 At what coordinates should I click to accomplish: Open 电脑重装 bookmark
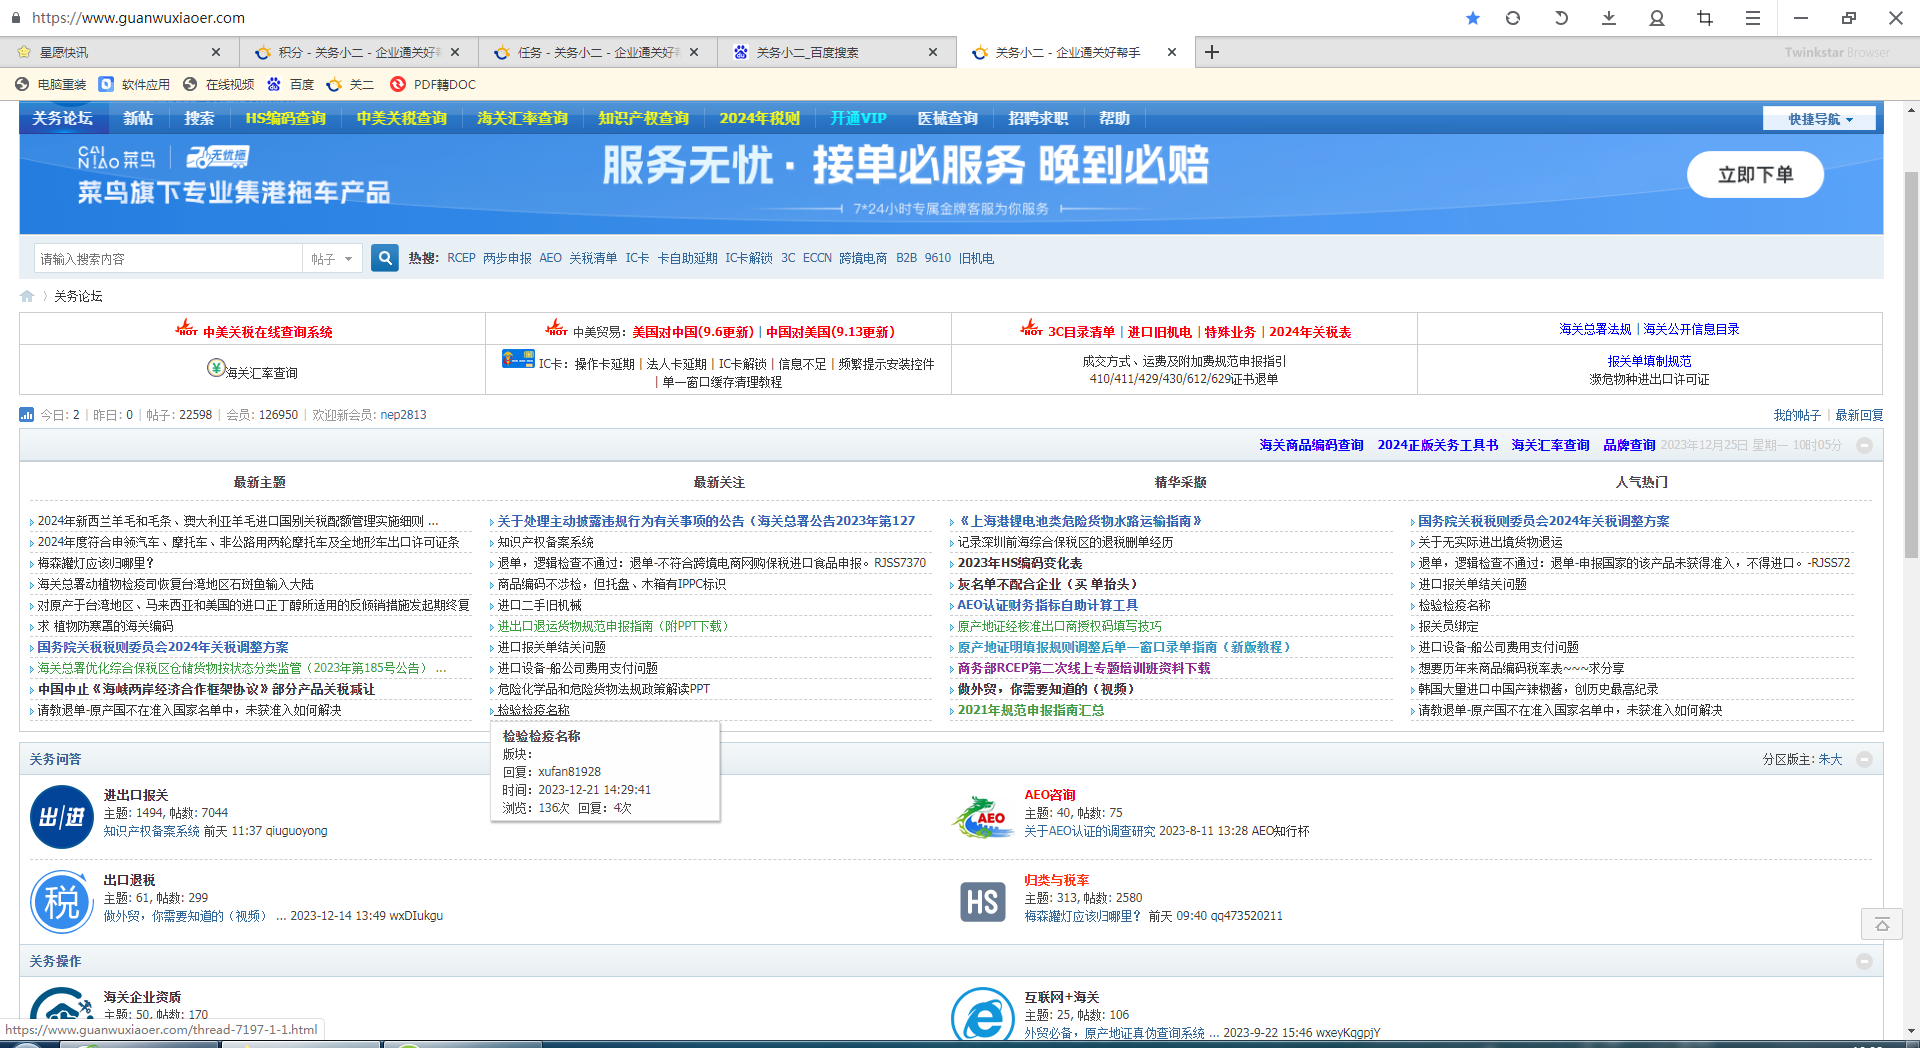[x=51, y=85]
